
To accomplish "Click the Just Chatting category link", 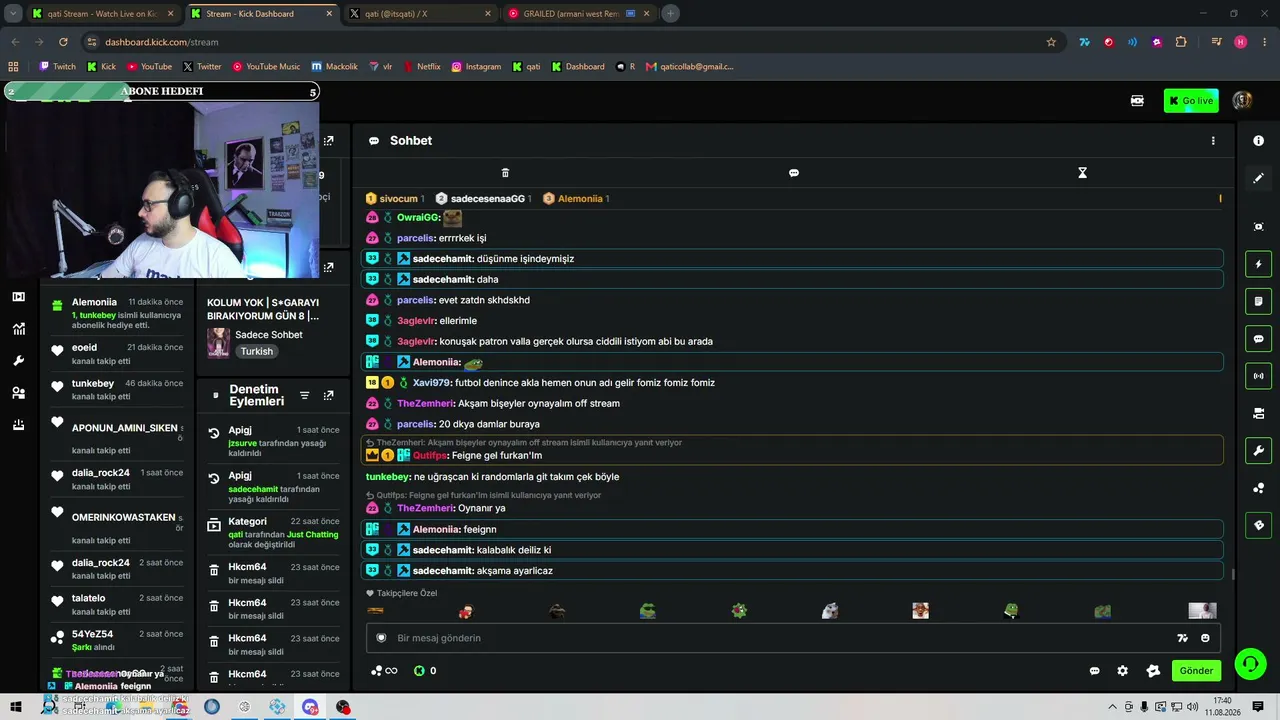I will [x=313, y=534].
